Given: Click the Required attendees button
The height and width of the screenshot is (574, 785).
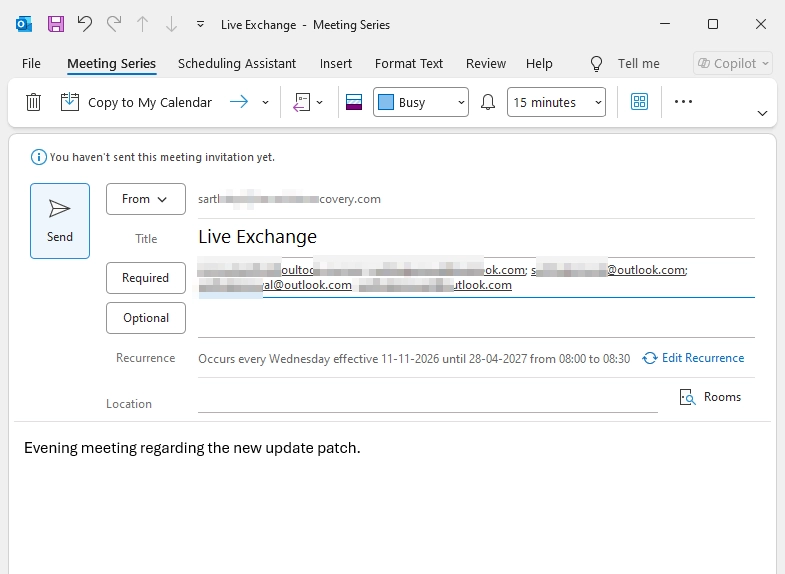Looking at the screenshot, I should [x=146, y=278].
